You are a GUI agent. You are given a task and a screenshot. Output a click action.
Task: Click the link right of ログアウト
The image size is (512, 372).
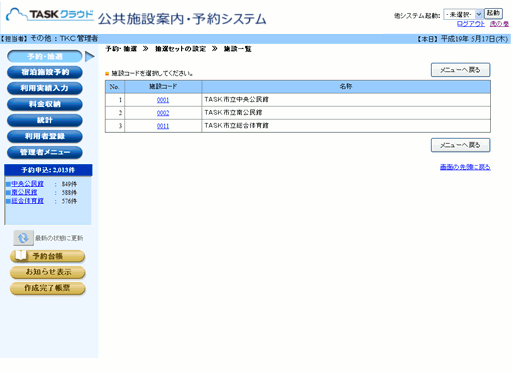pos(499,24)
